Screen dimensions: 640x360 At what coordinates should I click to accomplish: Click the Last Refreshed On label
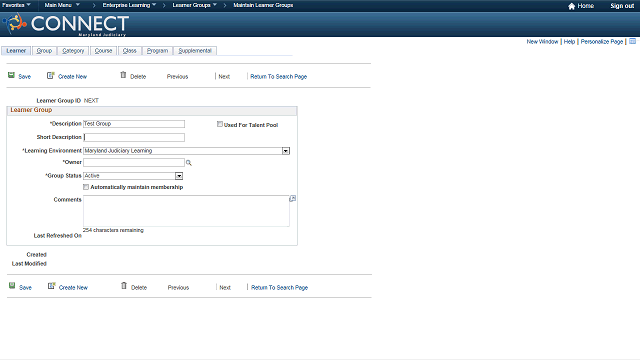coord(58,236)
